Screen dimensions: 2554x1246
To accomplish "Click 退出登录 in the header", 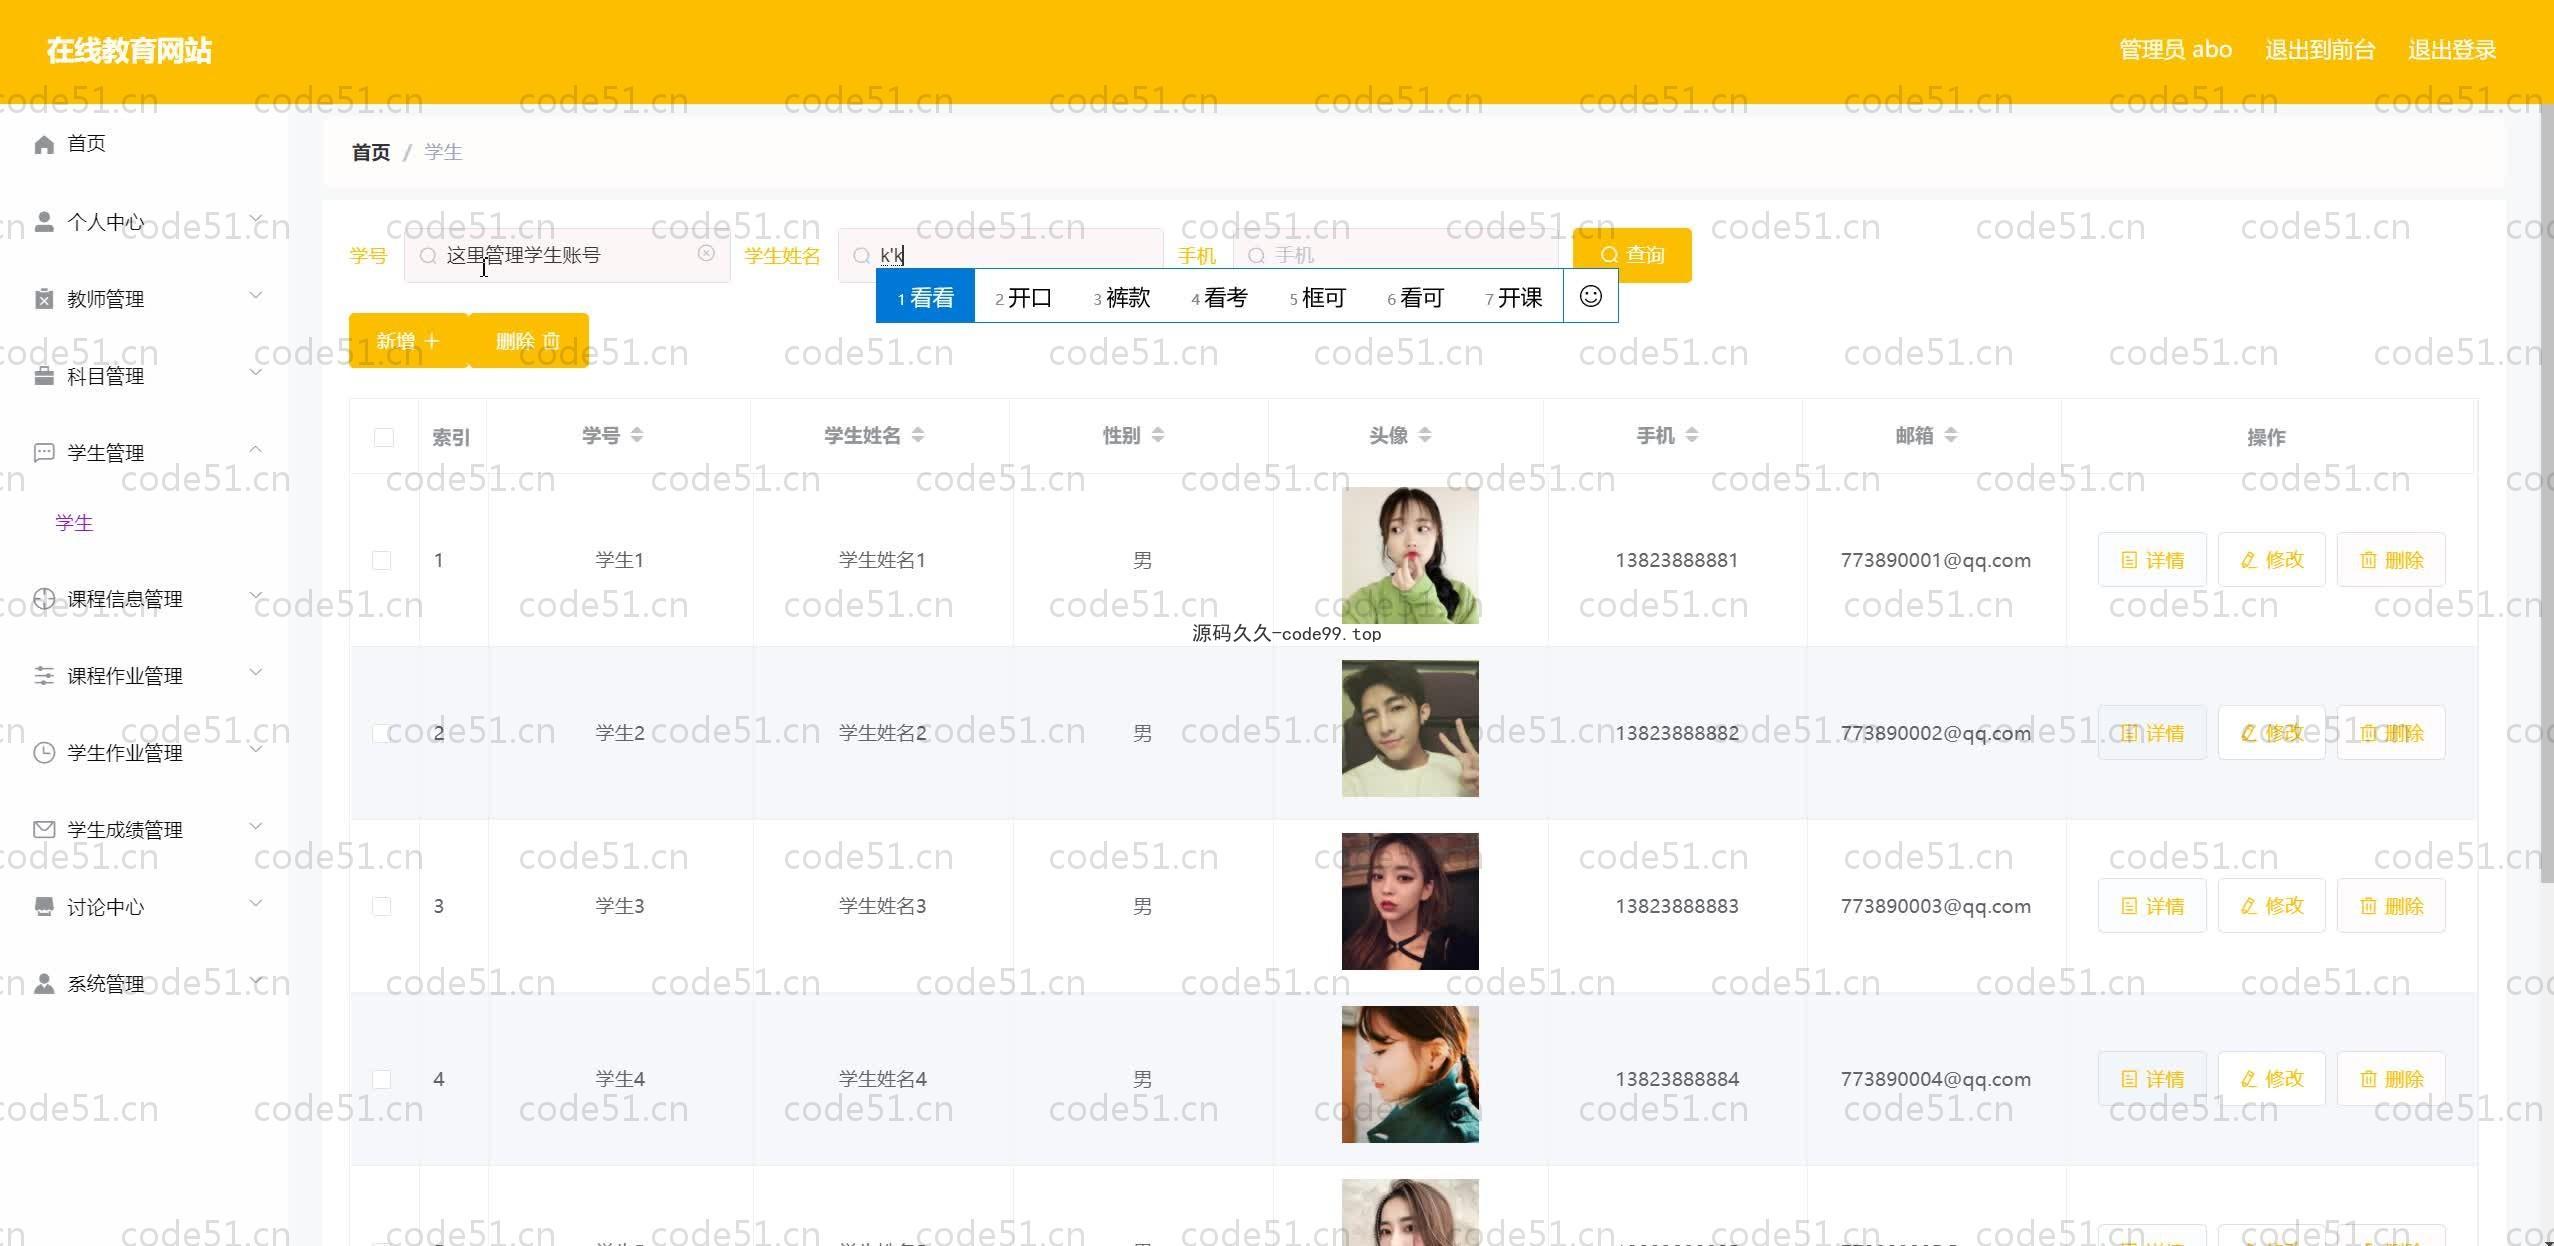I will (2452, 50).
